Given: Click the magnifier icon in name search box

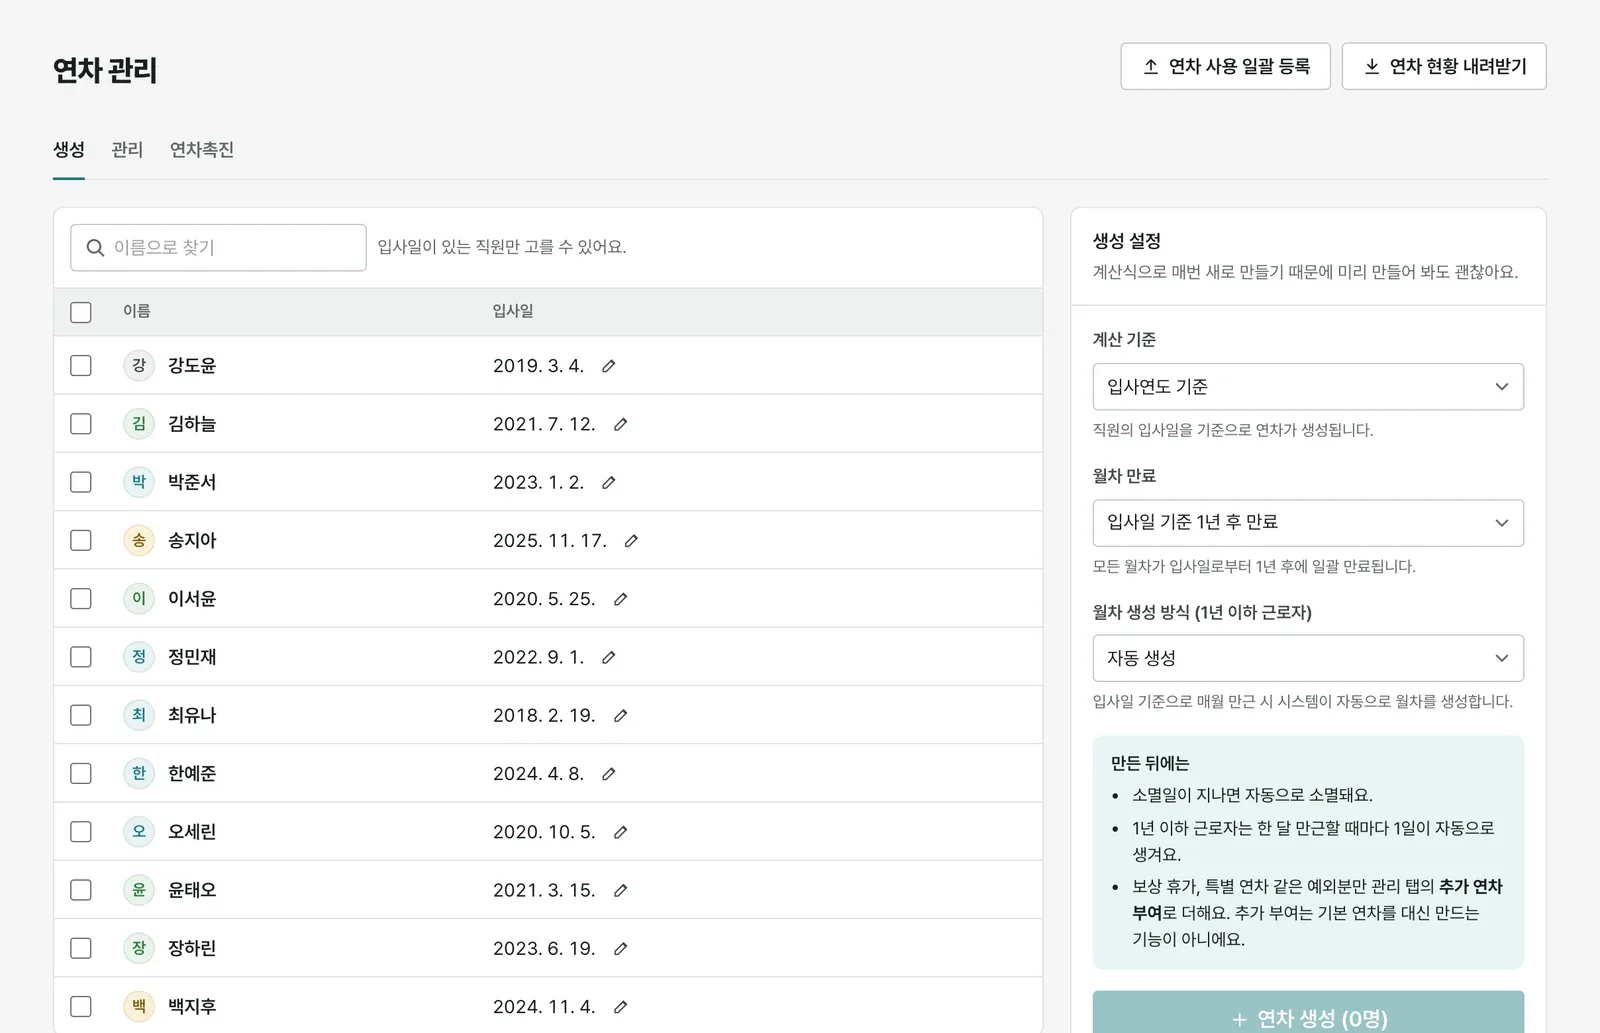Looking at the screenshot, I should (x=95, y=247).
